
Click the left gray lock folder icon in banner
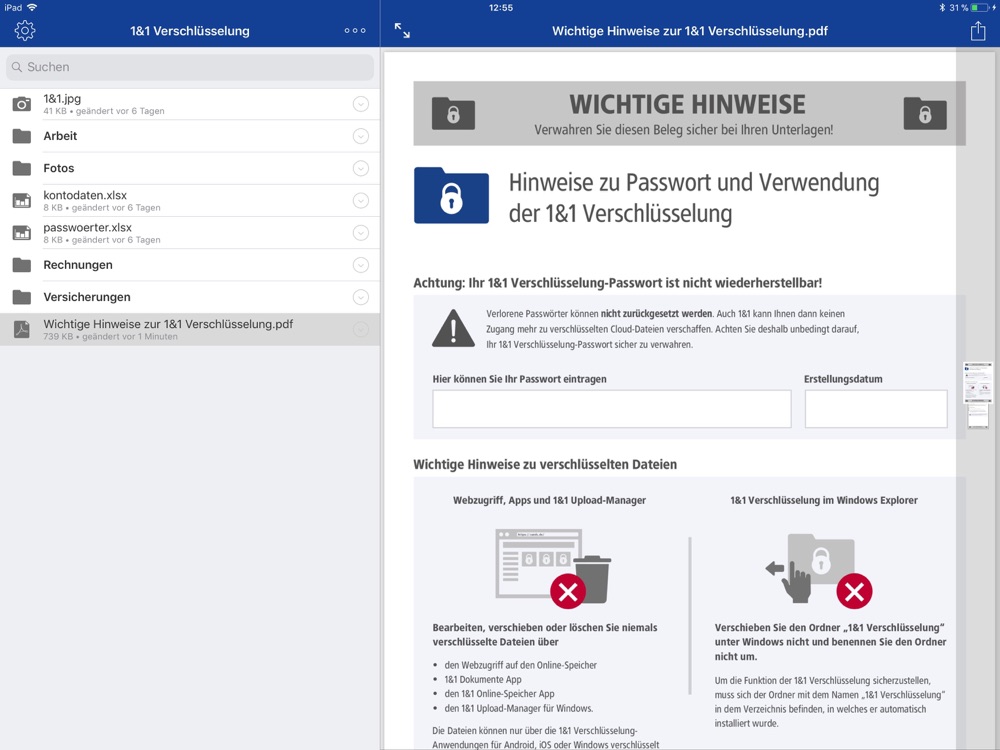453,114
